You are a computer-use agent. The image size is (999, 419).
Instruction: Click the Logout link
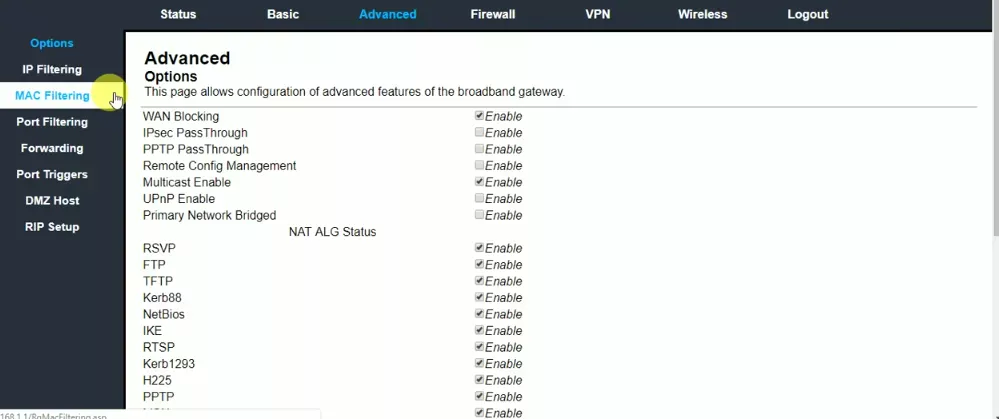coord(808,14)
